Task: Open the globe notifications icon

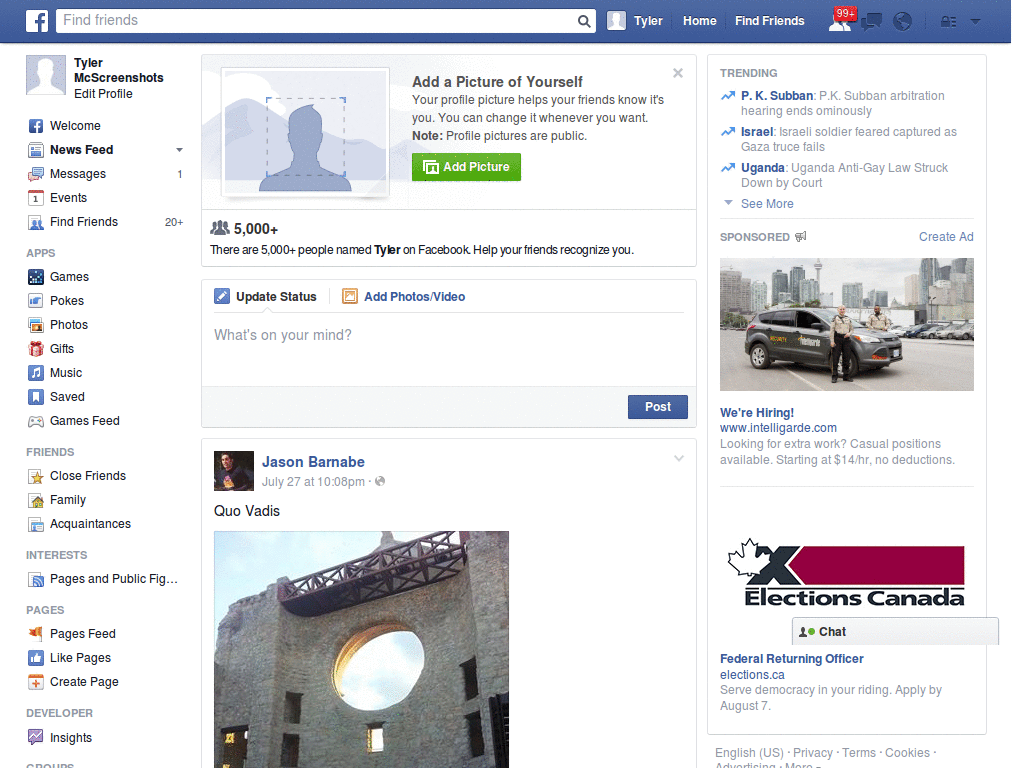Action: 902,20
